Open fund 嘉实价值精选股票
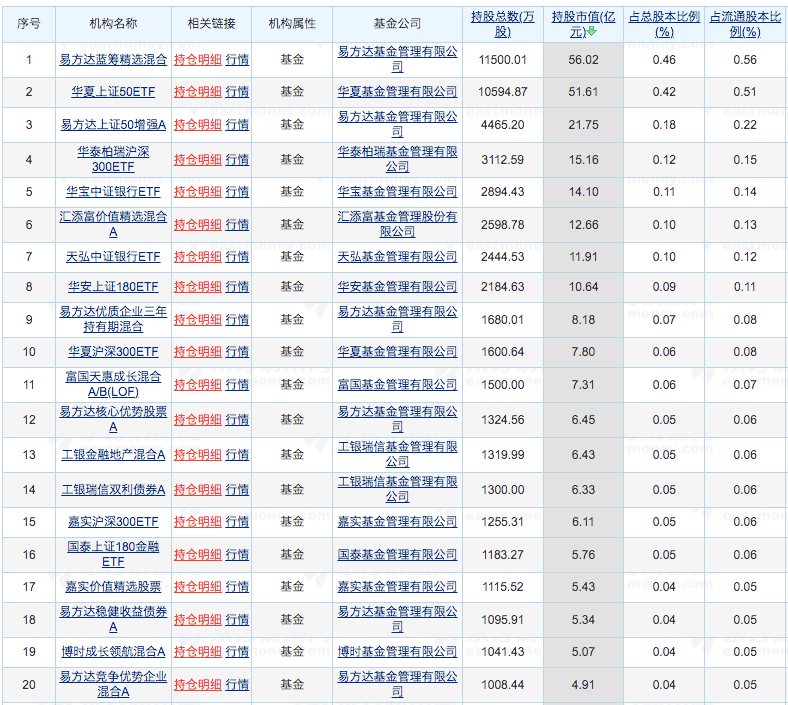The height and width of the screenshot is (705, 788). (x=113, y=587)
